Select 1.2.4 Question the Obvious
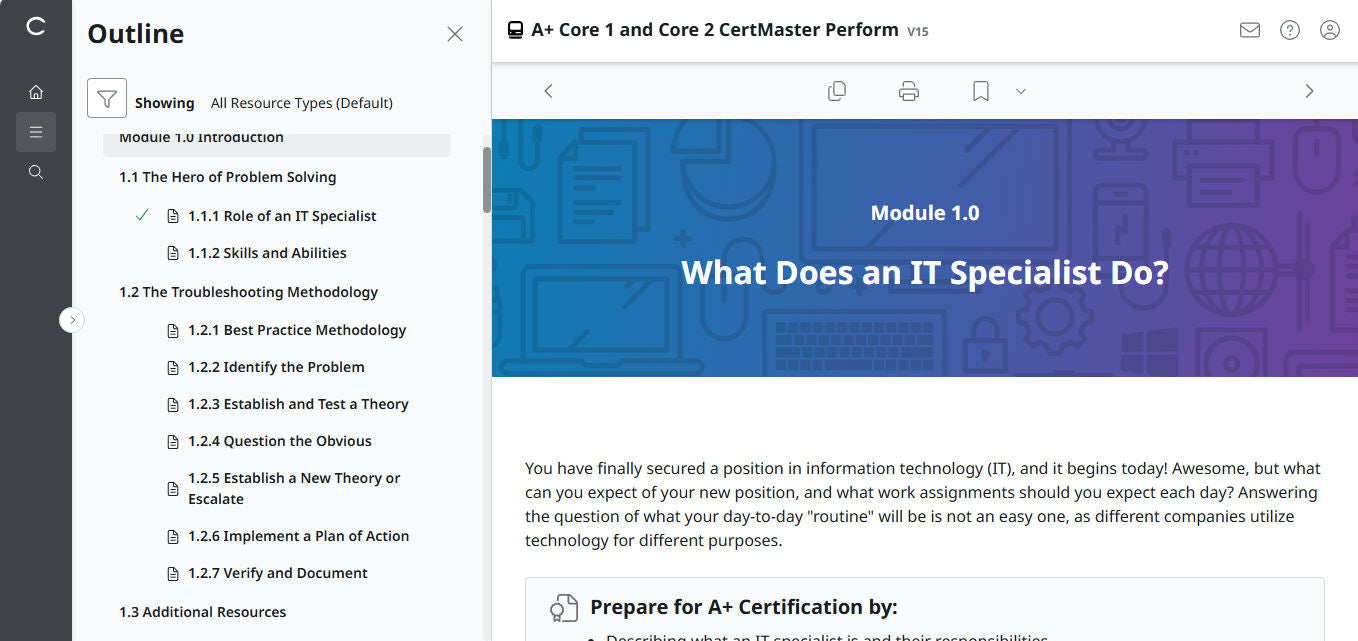The width and height of the screenshot is (1358, 641). click(281, 440)
